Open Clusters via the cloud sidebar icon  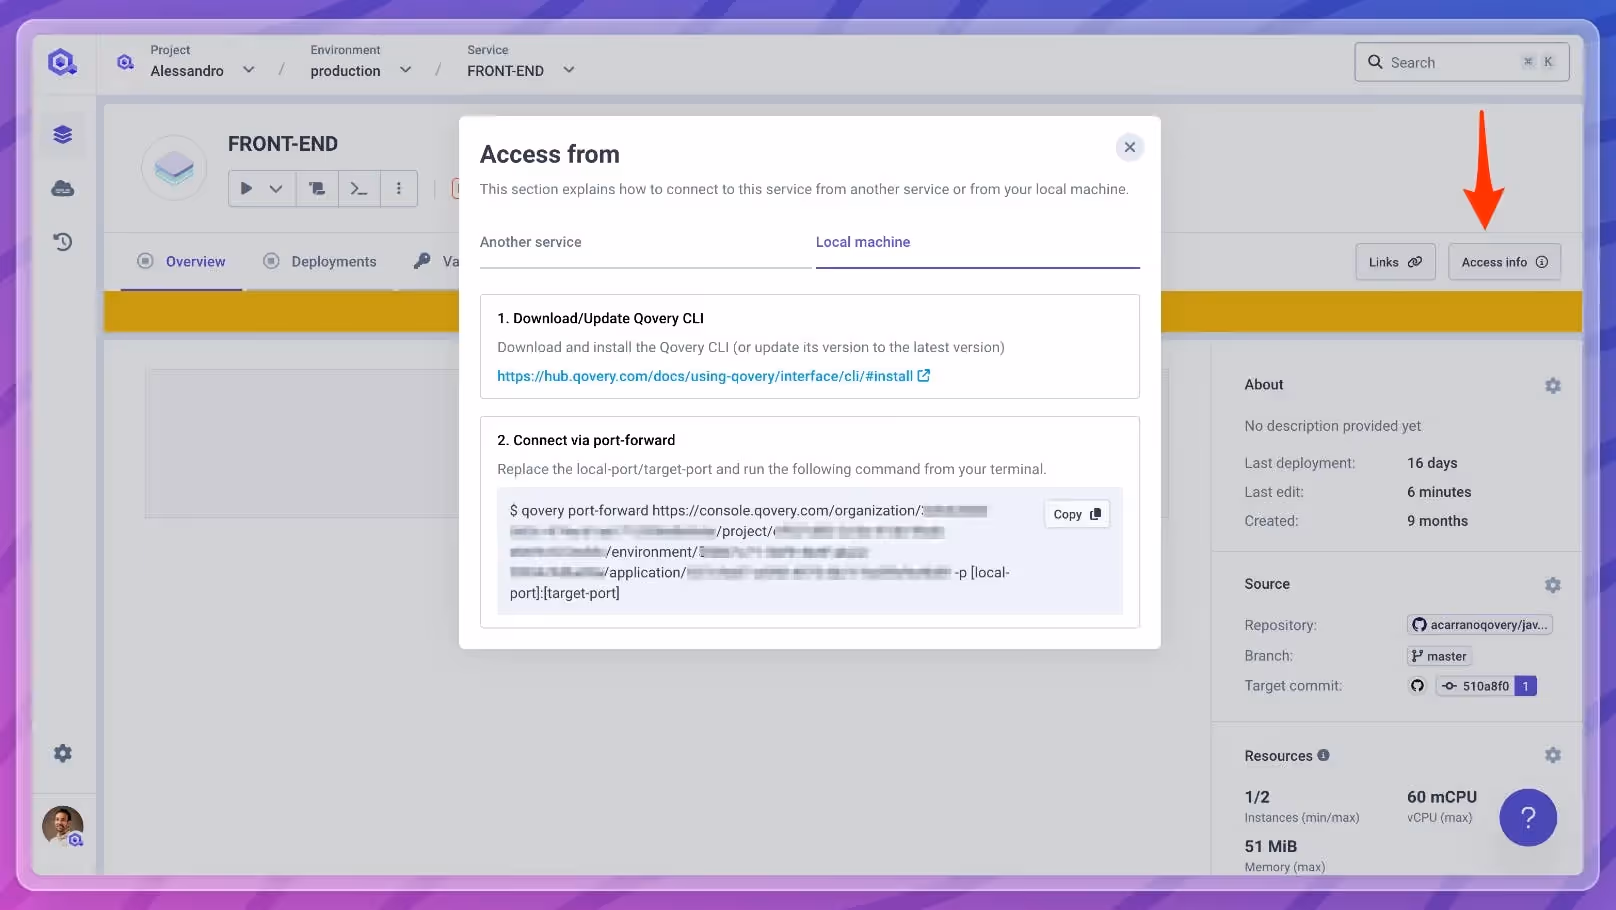pyautogui.click(x=62, y=188)
